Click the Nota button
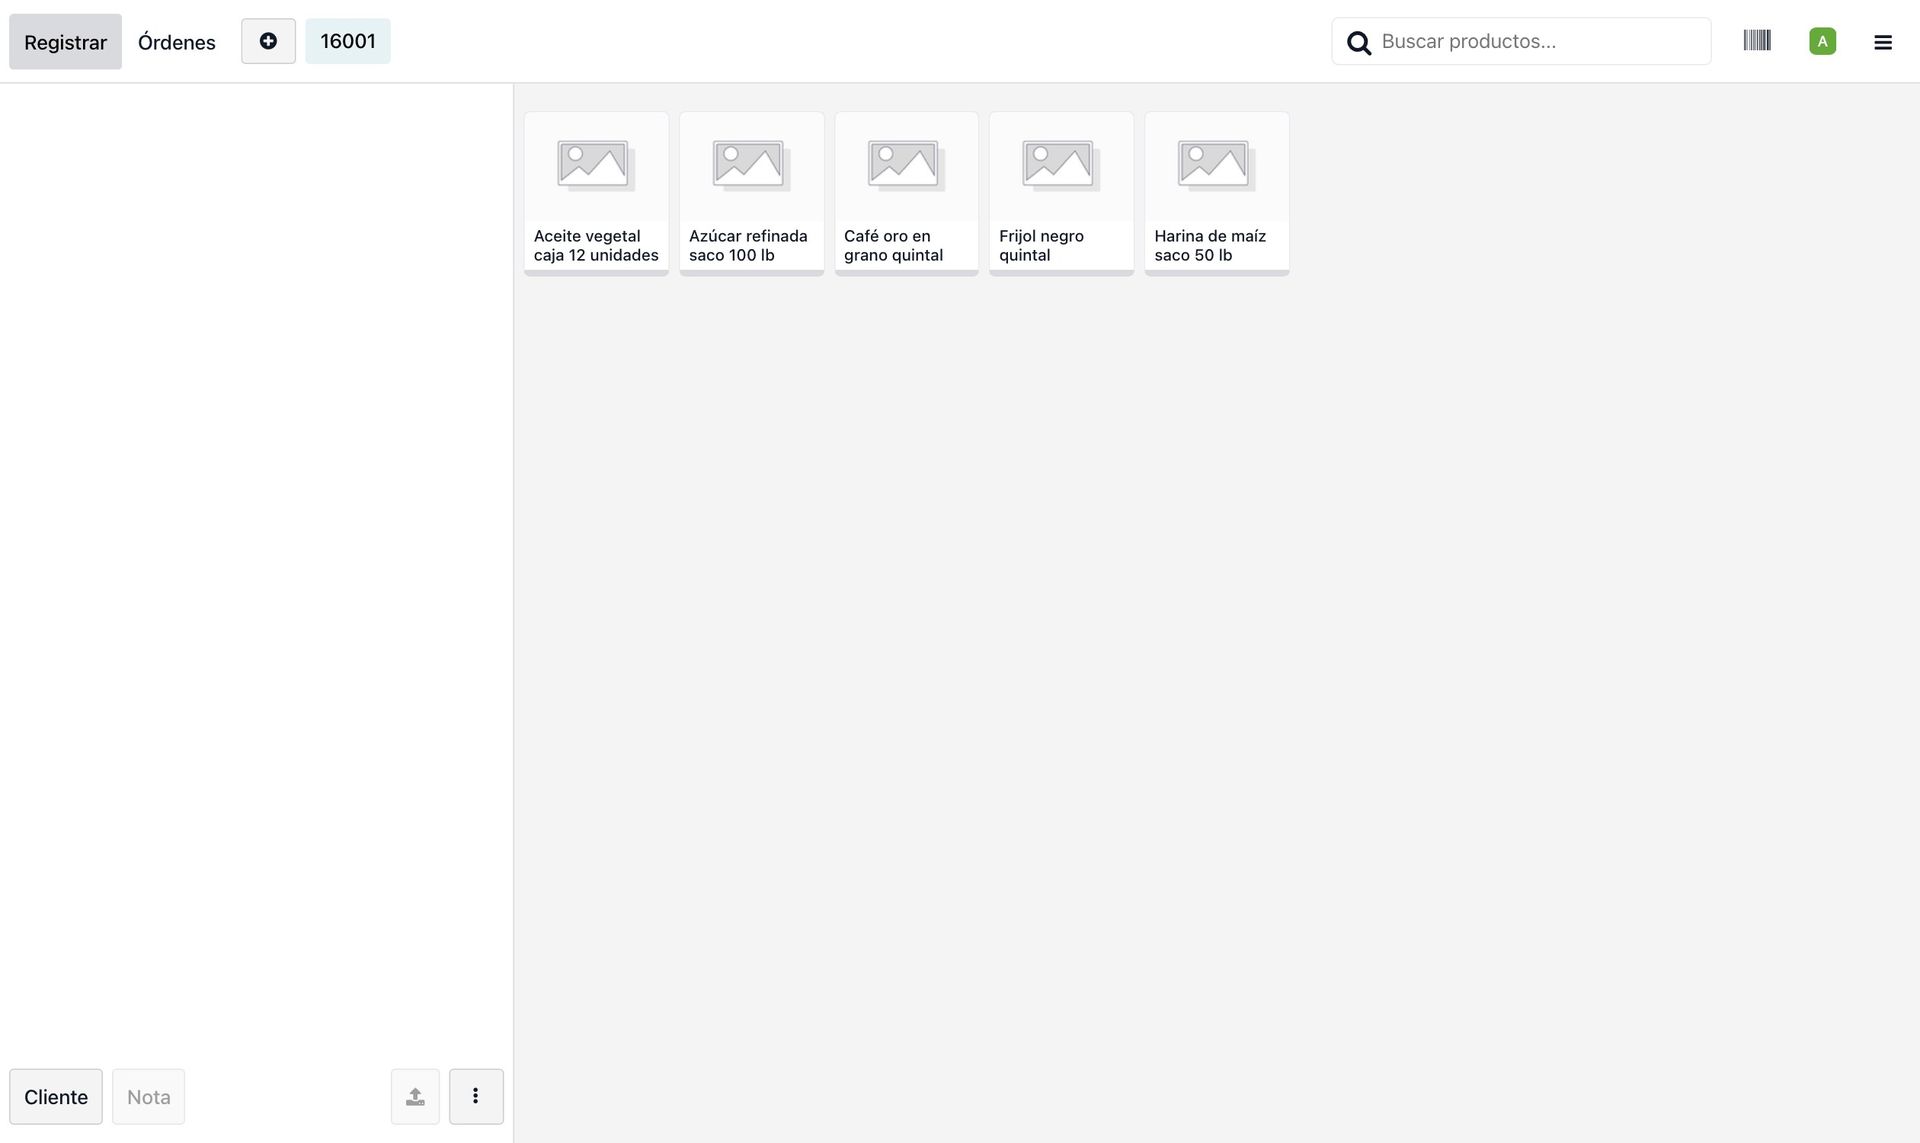1920x1143 pixels. coord(148,1097)
